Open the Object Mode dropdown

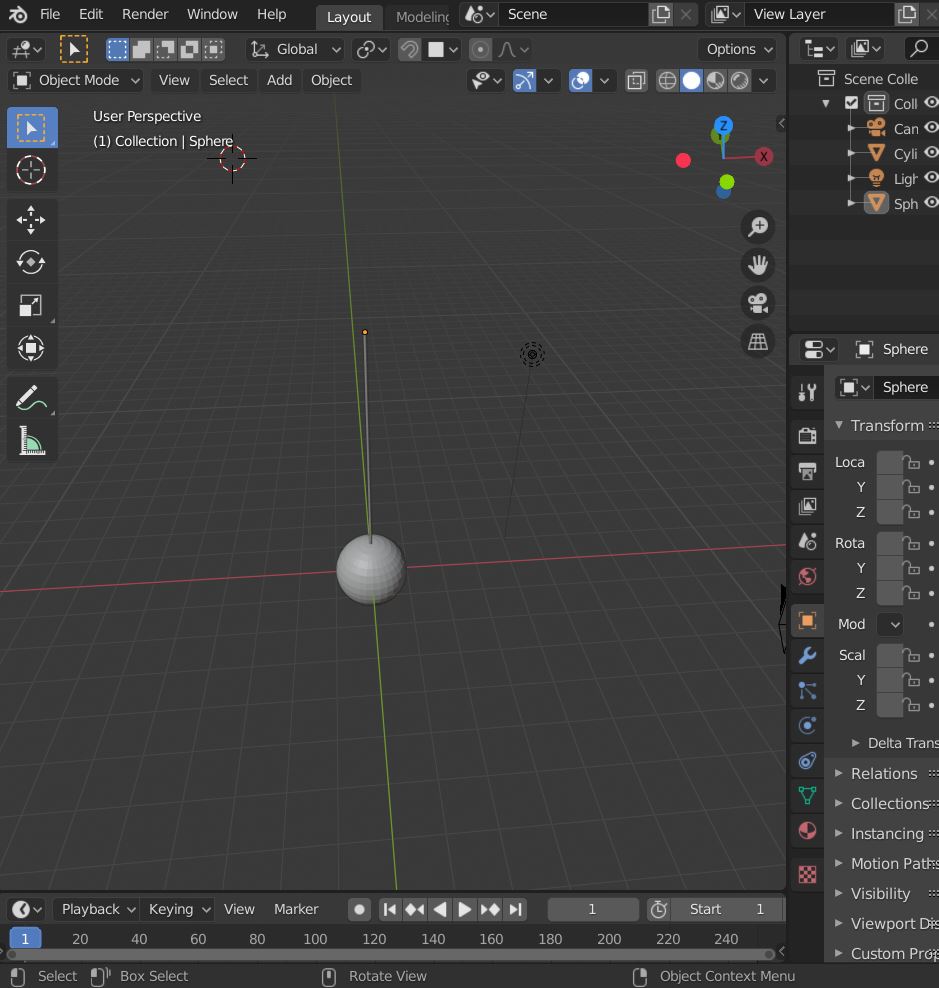(77, 80)
